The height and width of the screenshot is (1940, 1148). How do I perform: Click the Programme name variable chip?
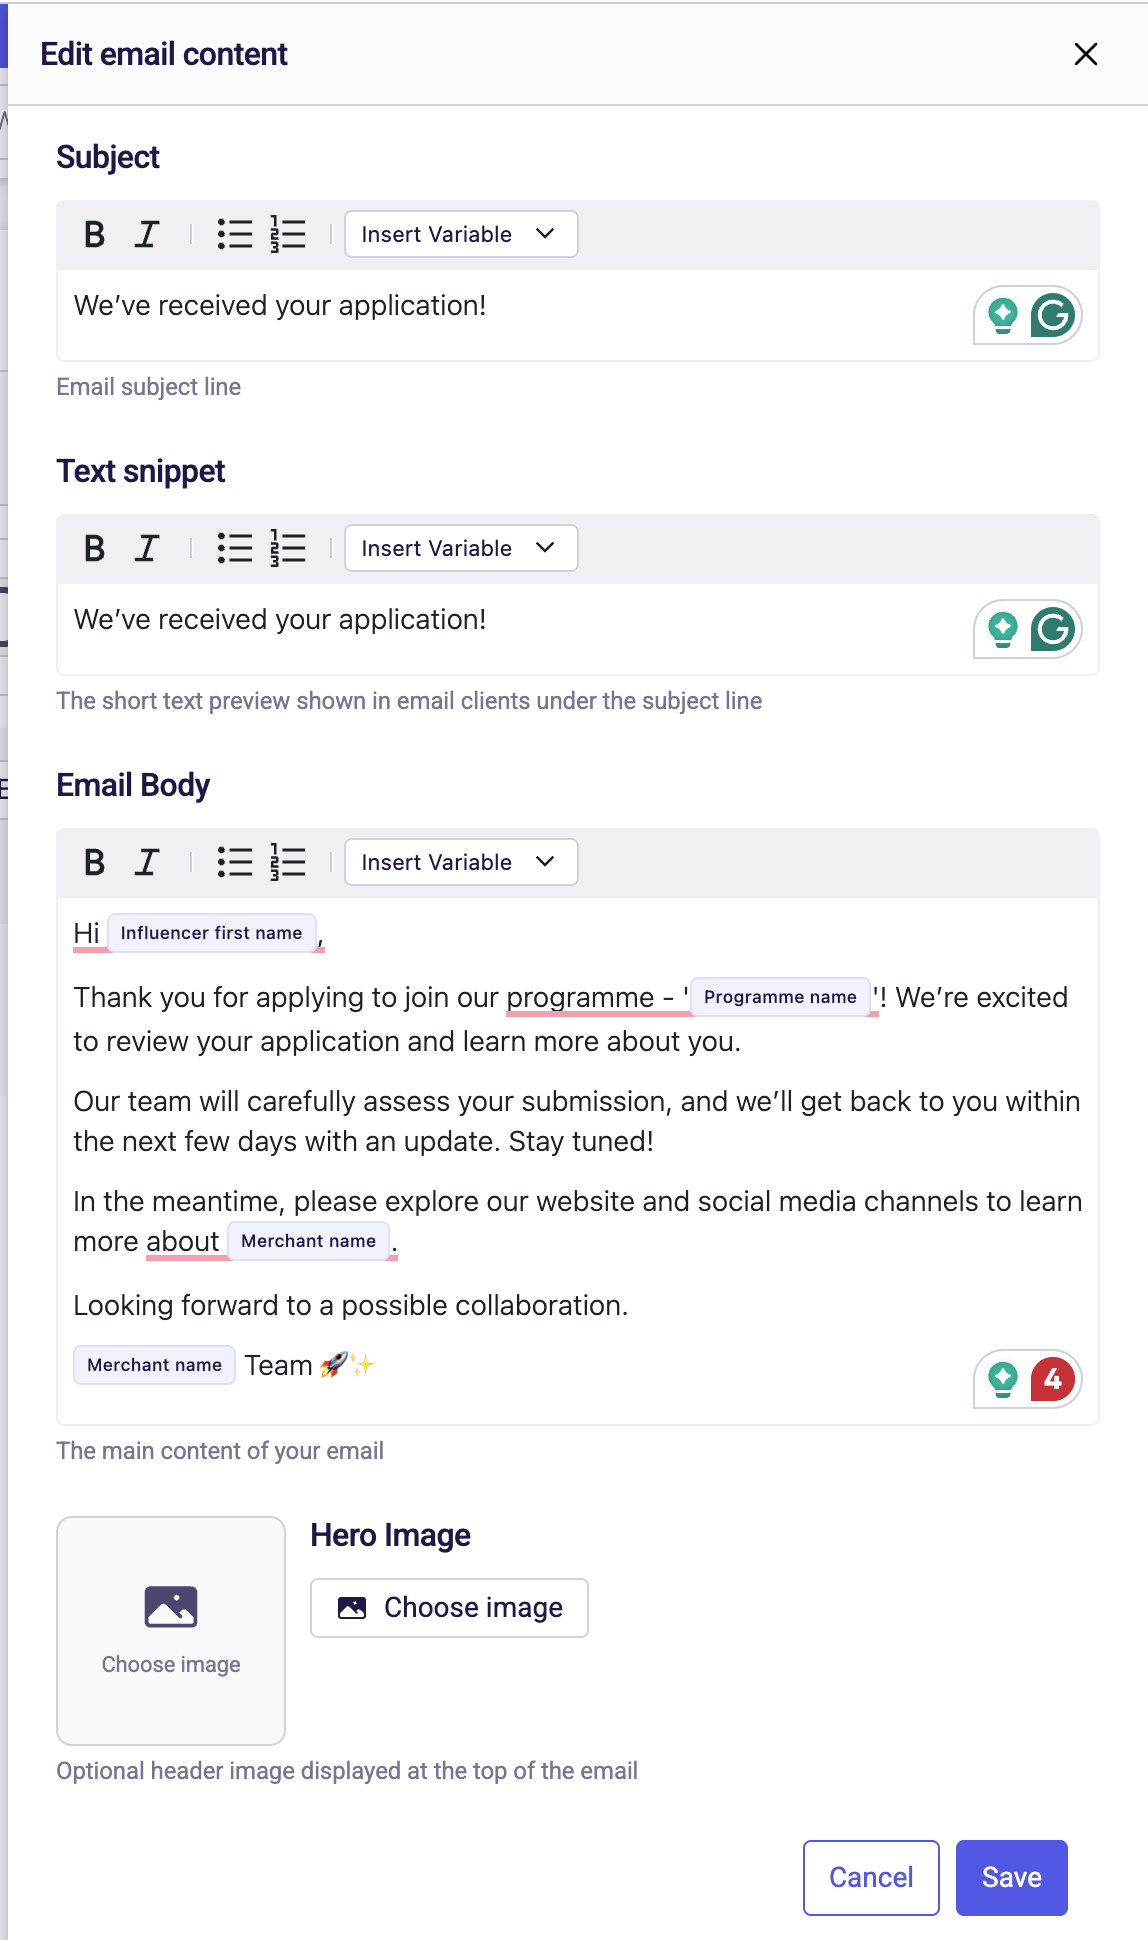coord(781,996)
